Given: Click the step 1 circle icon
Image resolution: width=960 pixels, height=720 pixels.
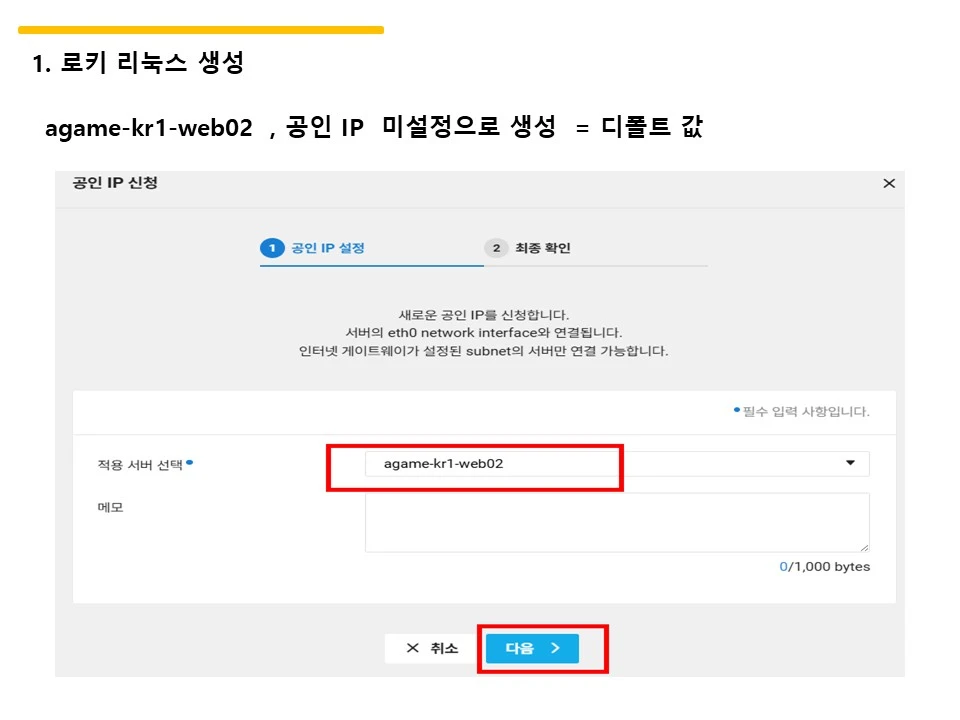Looking at the screenshot, I should coord(272,248).
